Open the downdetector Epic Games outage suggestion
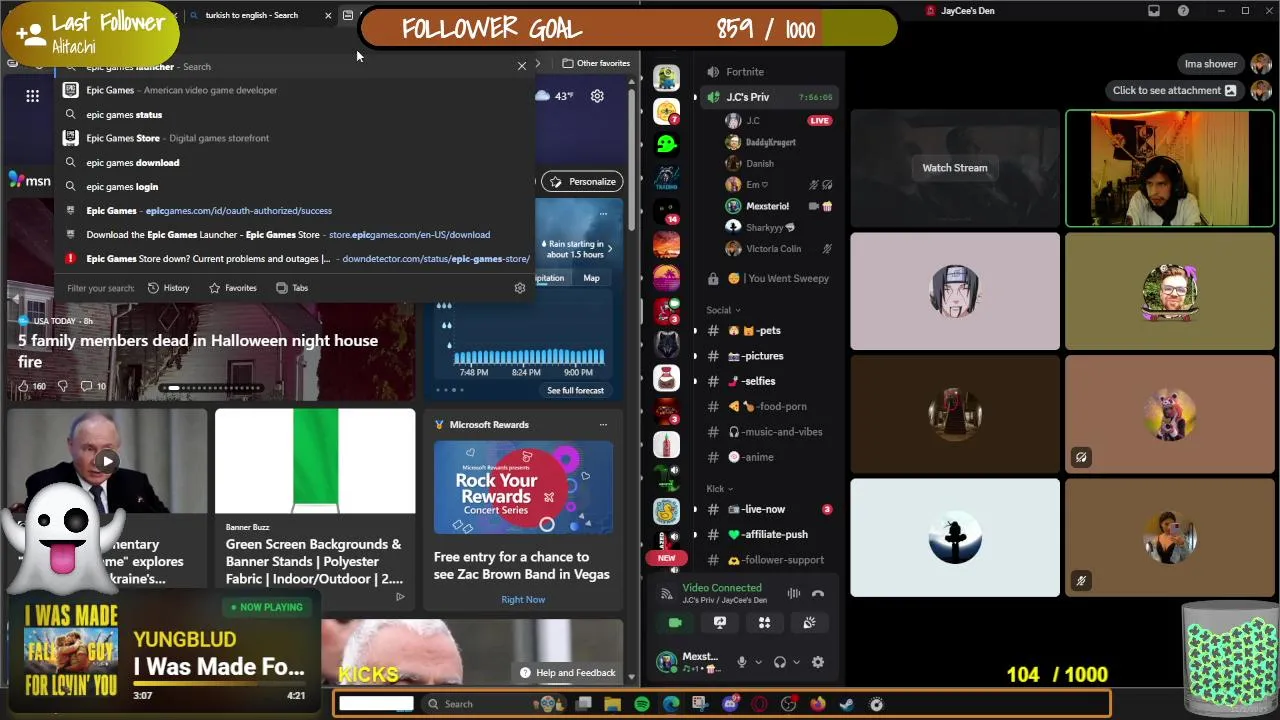This screenshot has height=720, width=1280. click(296, 258)
